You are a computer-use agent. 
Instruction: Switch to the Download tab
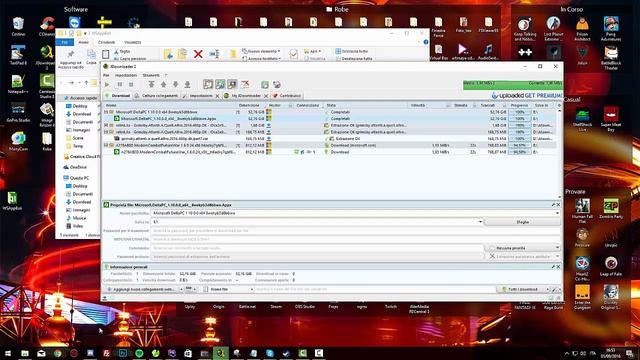(118, 96)
